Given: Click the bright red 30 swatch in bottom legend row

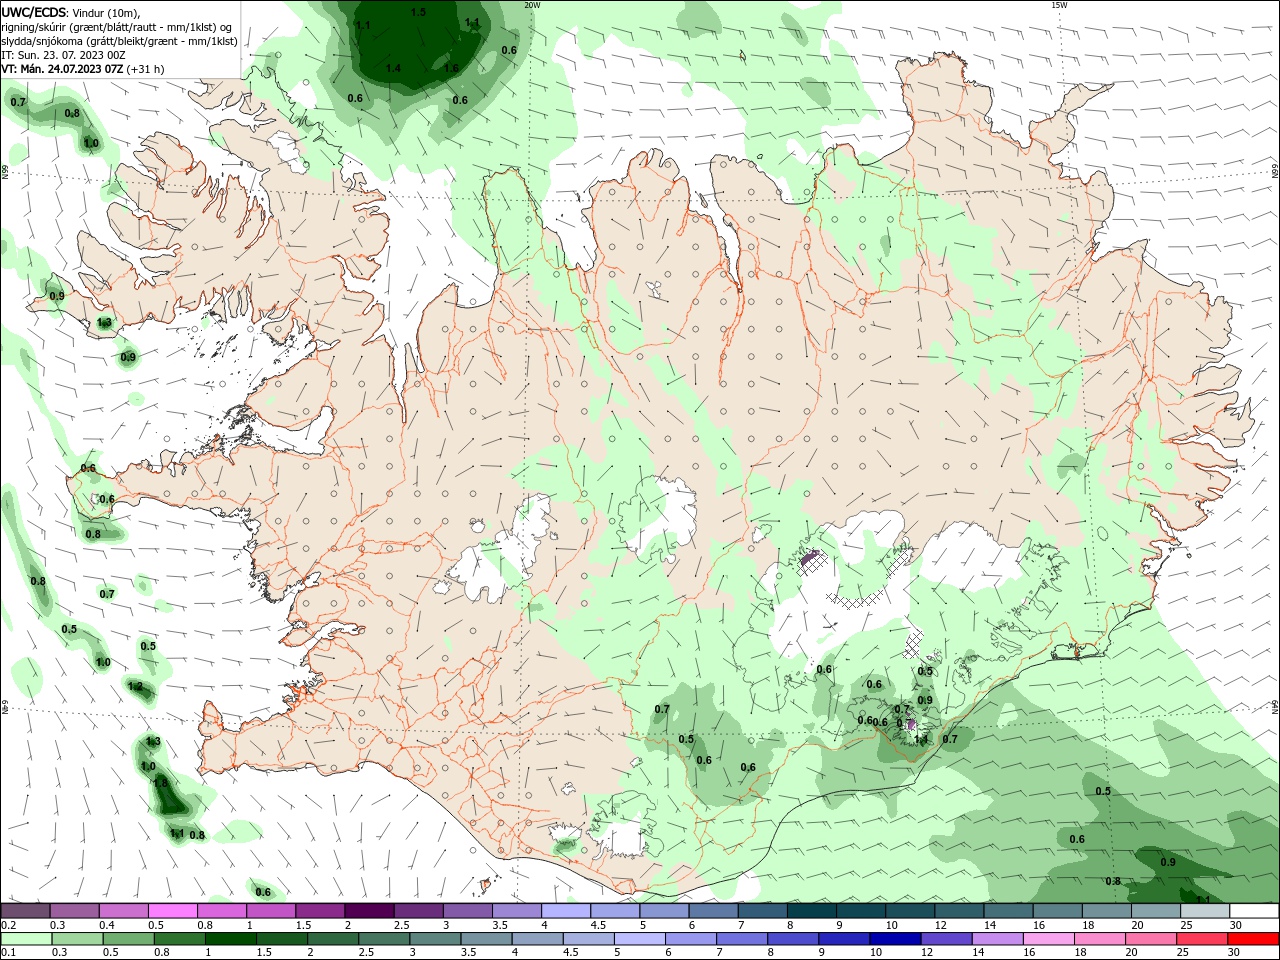Looking at the screenshot, I should point(1252,939).
